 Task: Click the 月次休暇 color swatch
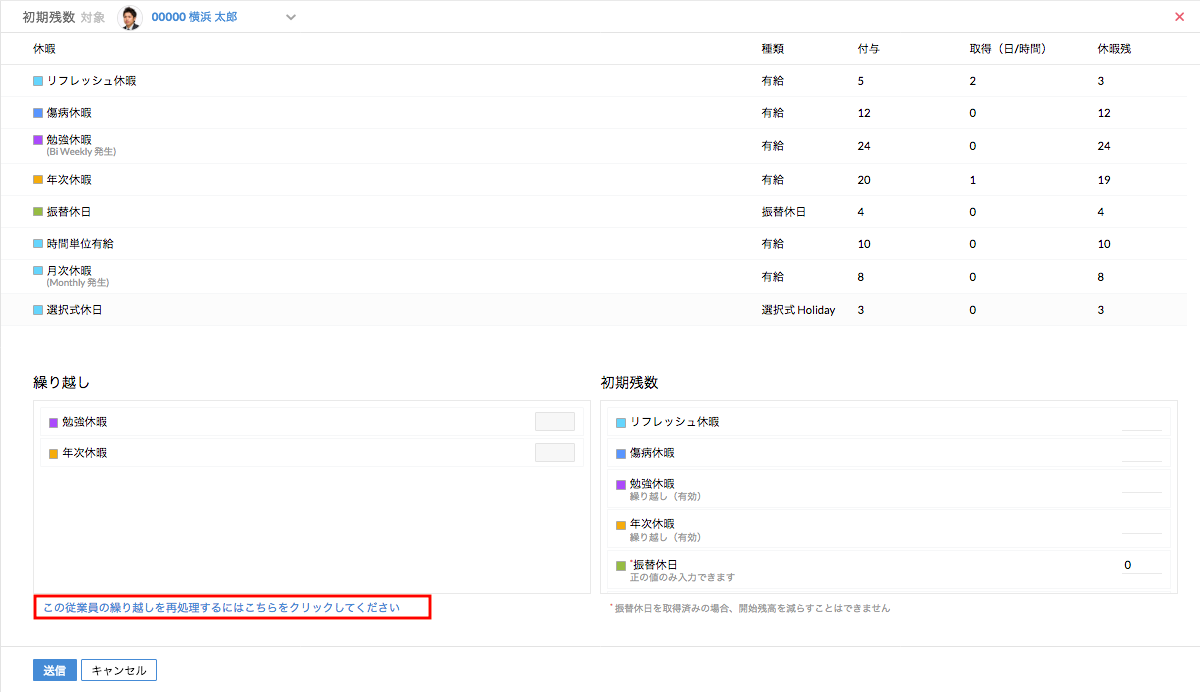tap(38, 271)
